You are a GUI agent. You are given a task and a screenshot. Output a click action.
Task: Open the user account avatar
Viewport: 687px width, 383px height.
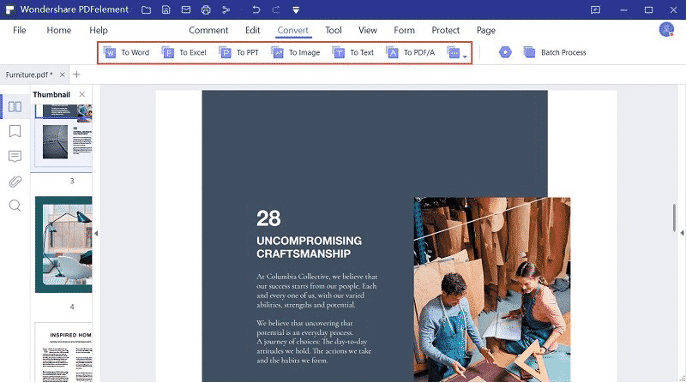pos(666,30)
